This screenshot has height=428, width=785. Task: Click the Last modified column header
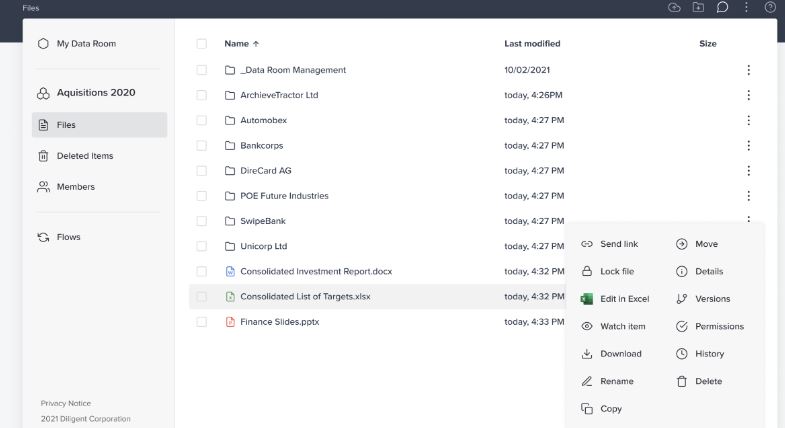[x=532, y=44]
